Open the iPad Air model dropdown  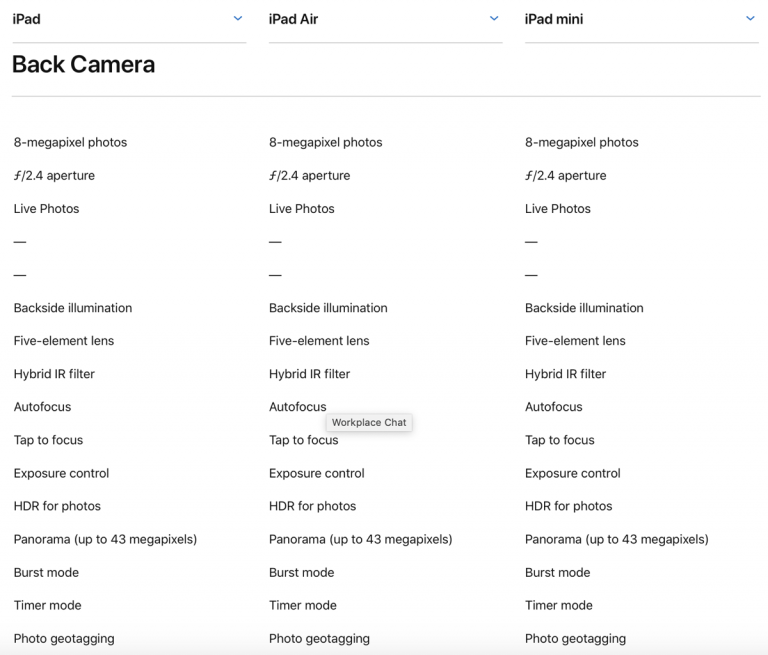(x=385, y=19)
